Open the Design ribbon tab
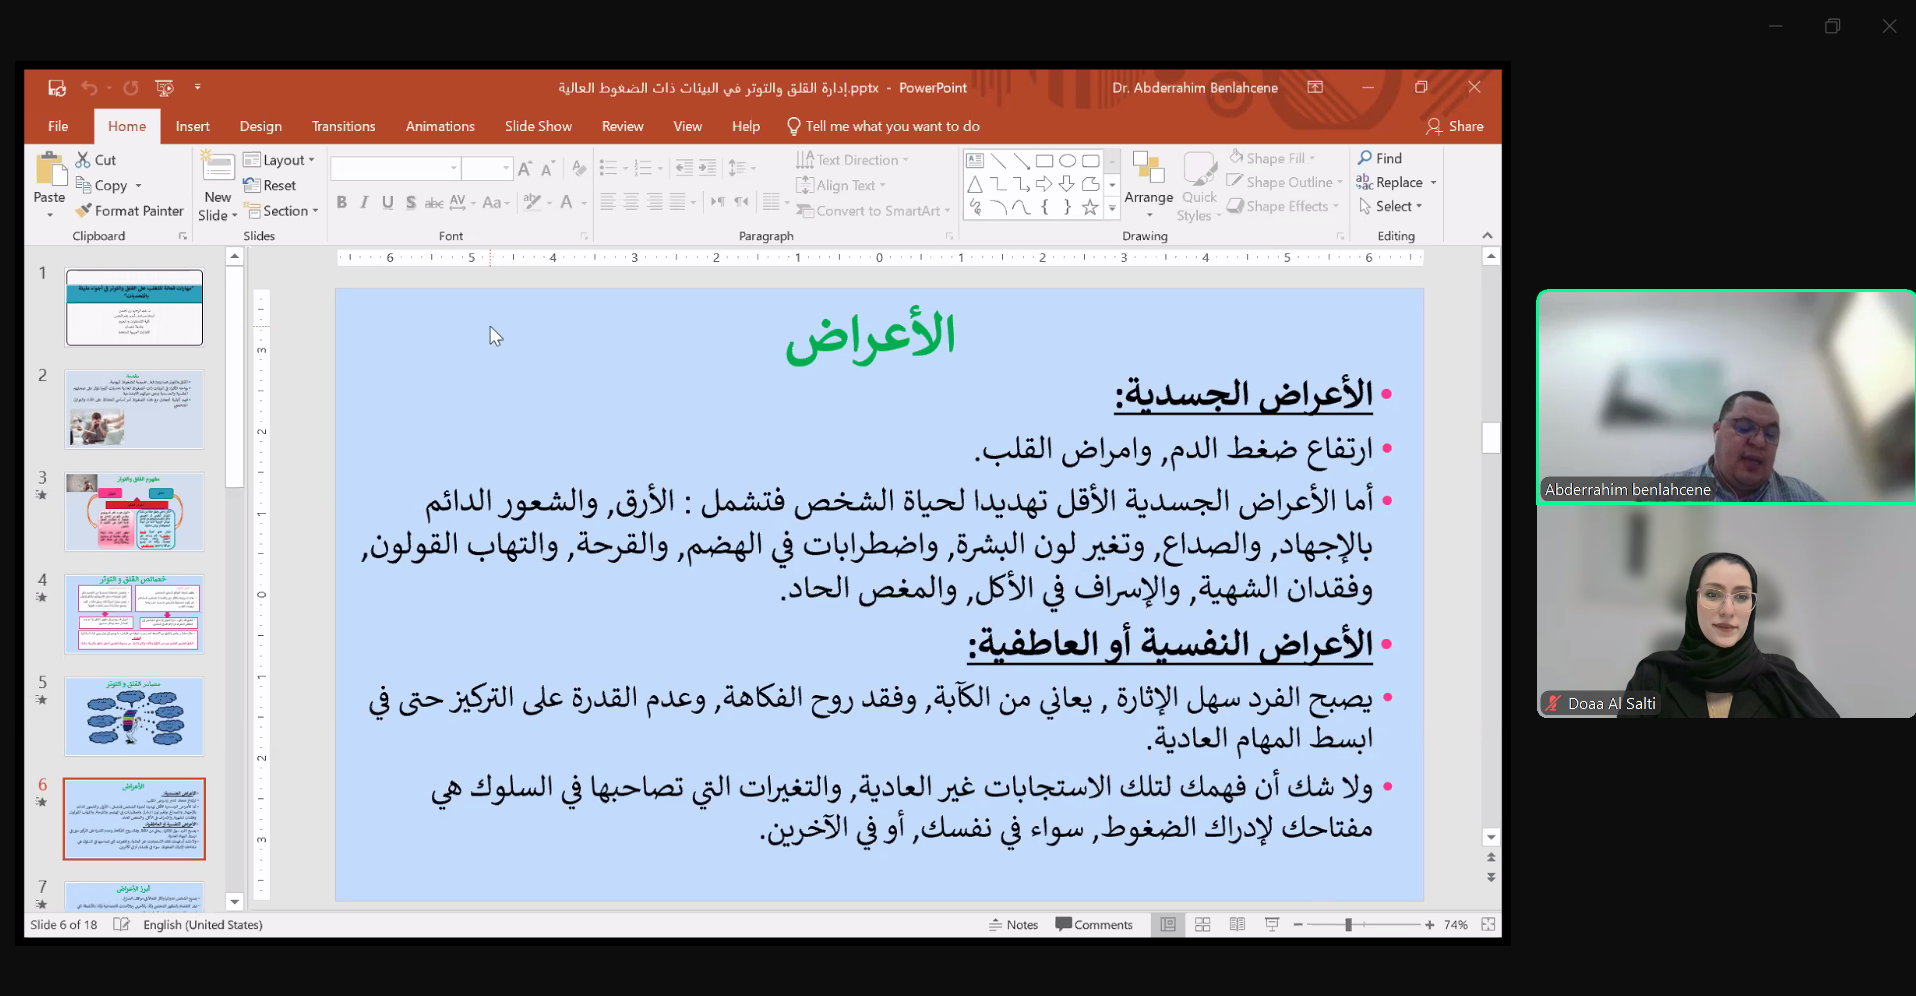This screenshot has height=996, width=1916. (x=260, y=126)
